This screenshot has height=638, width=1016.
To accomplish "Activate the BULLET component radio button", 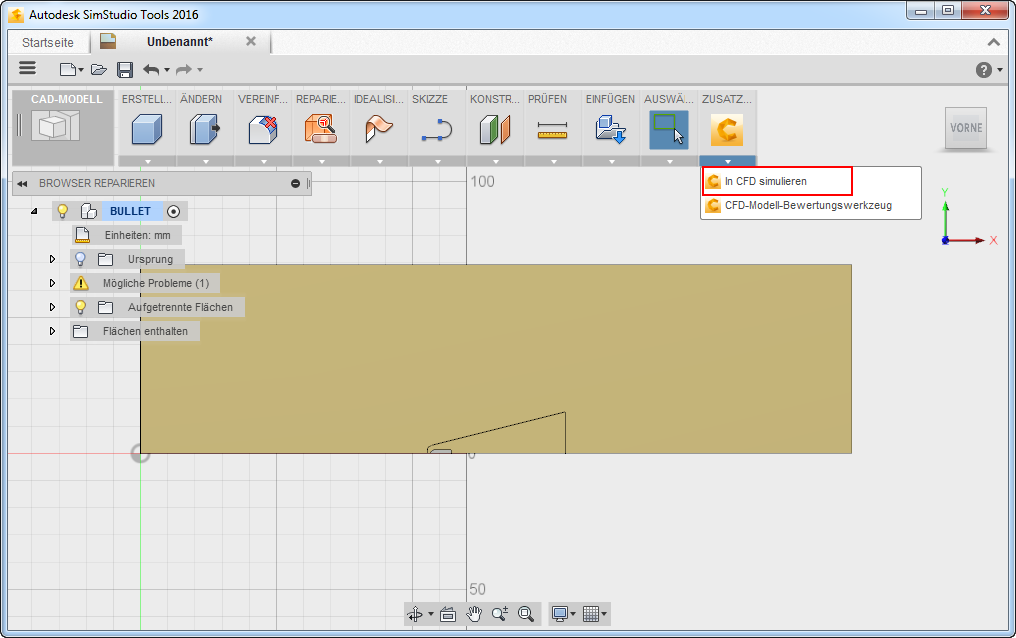I will pyautogui.click(x=173, y=211).
